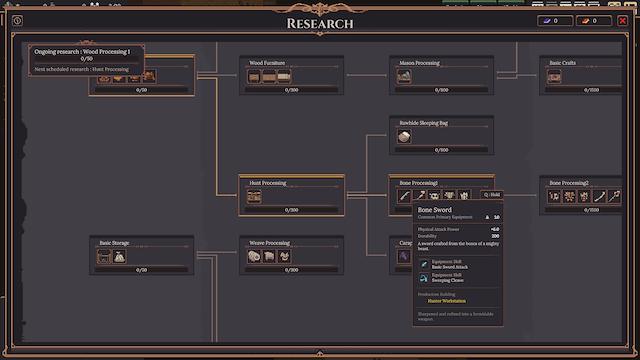Select the purple research point counter

click(555, 21)
